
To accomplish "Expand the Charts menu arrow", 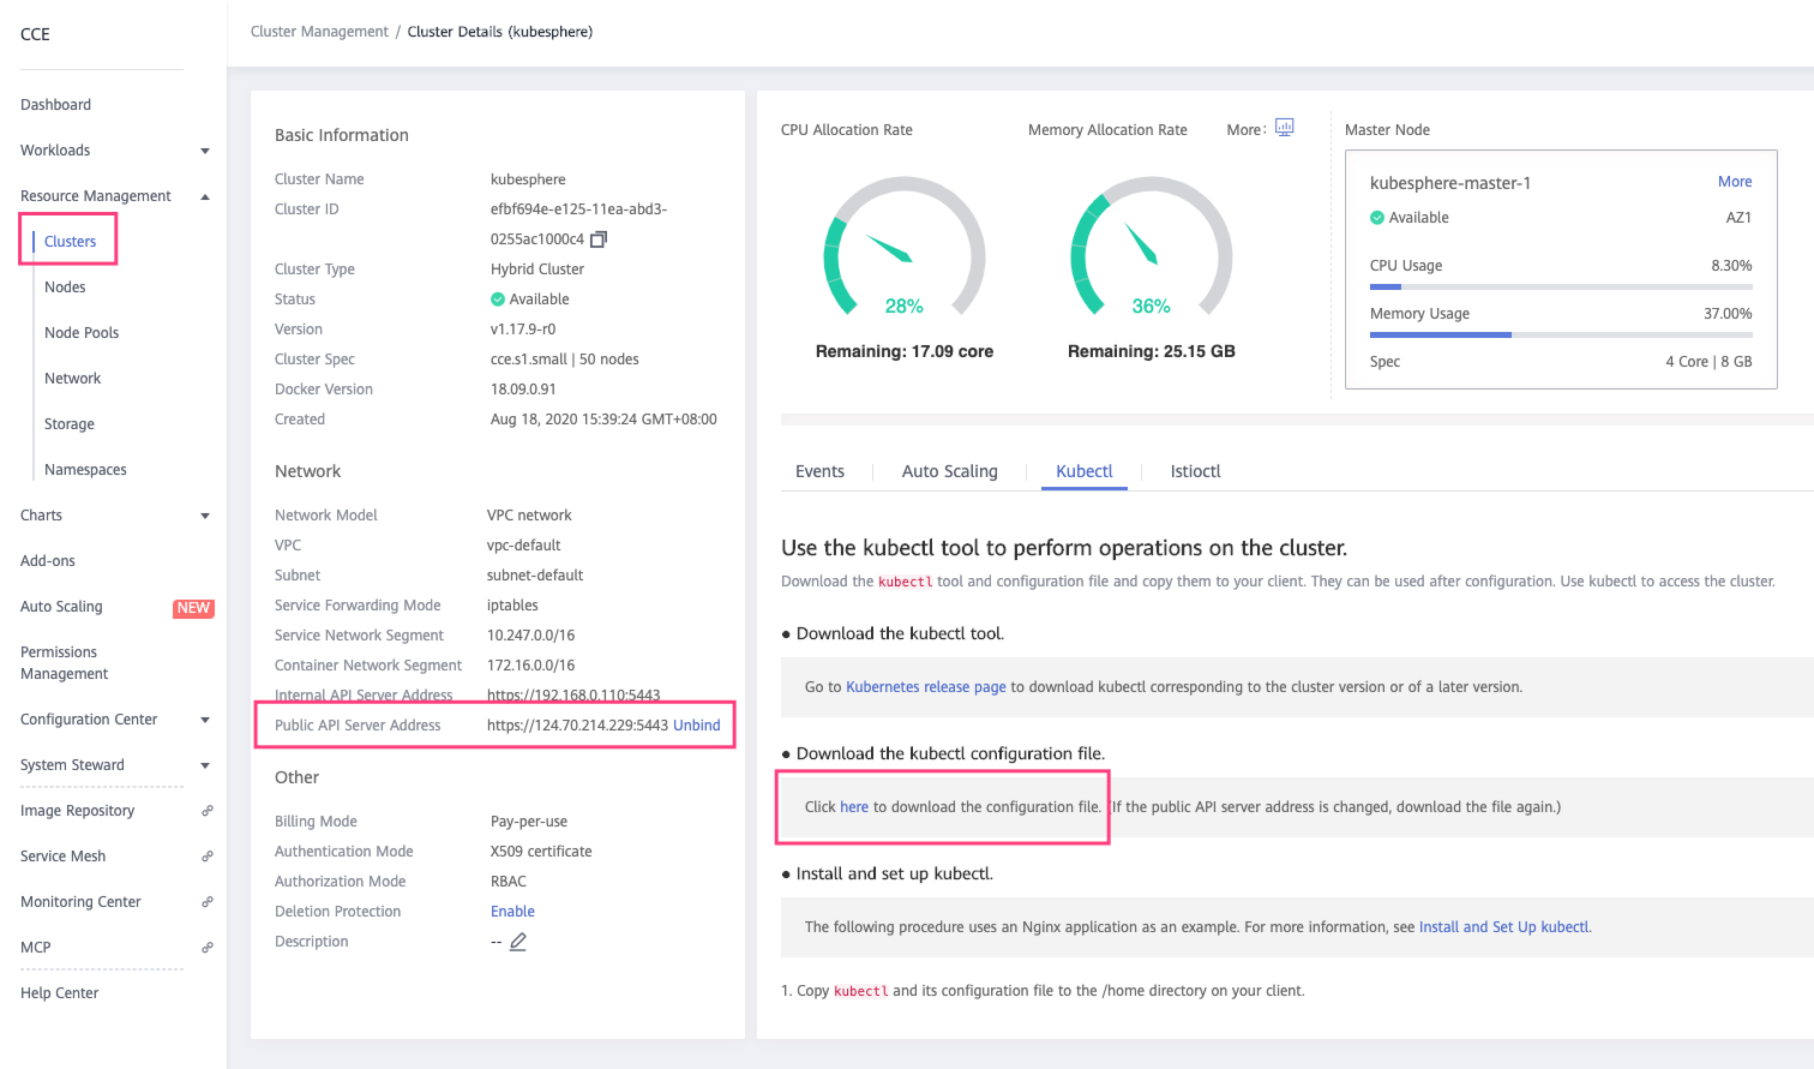I will pos(205,516).
